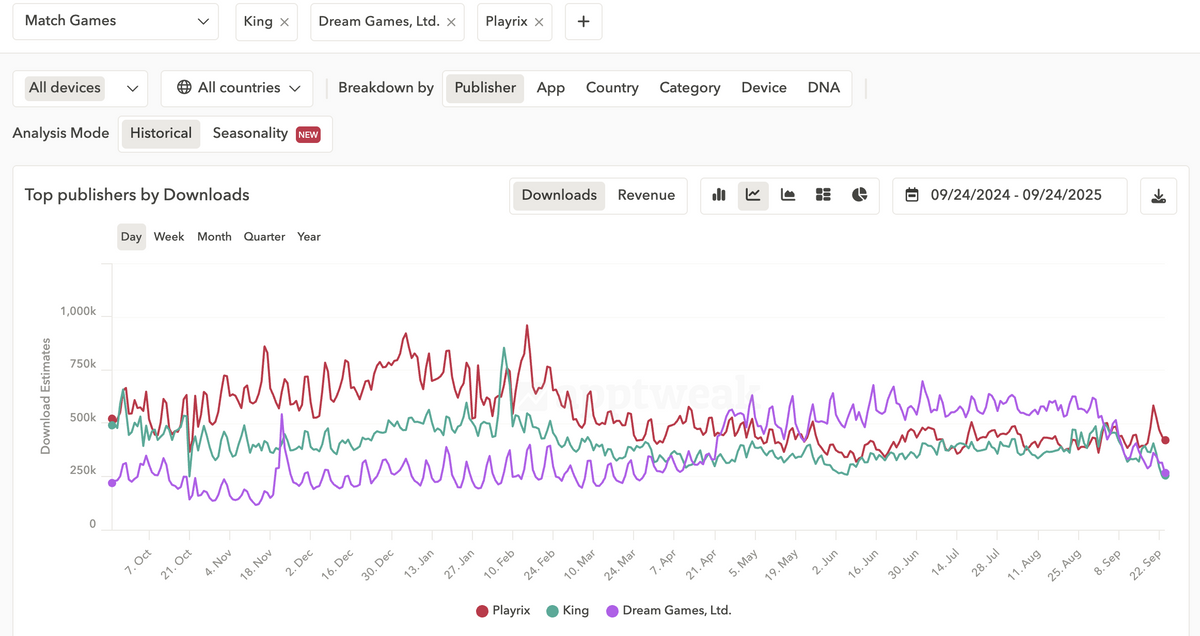This screenshot has width=1200, height=636.
Task: Hide Dream Games, Ltd. legend series
Action: click(x=669, y=610)
